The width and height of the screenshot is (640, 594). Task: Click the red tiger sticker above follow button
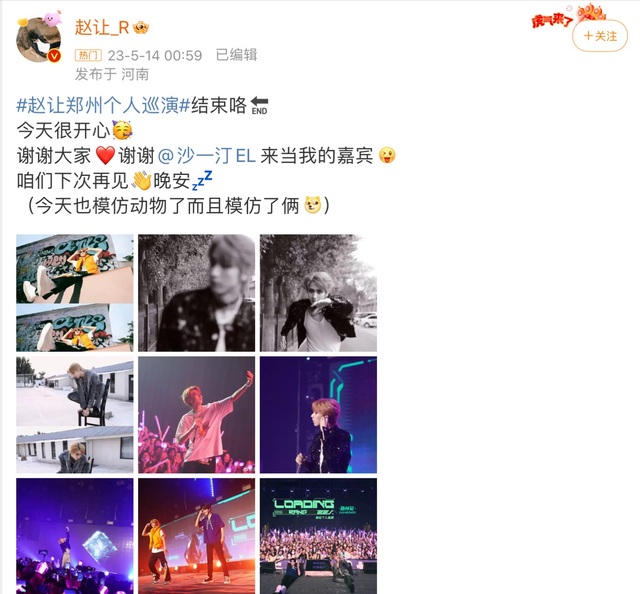(569, 16)
